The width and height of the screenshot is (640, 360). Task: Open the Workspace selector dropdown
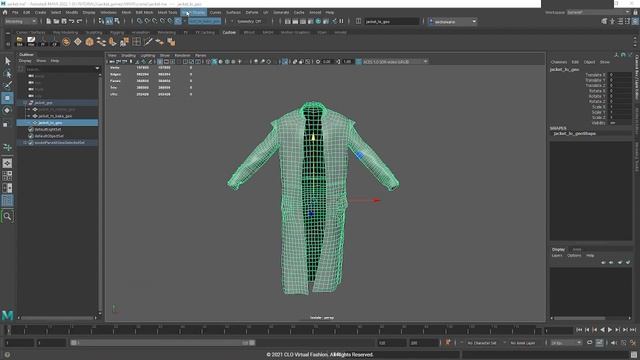(x=599, y=13)
